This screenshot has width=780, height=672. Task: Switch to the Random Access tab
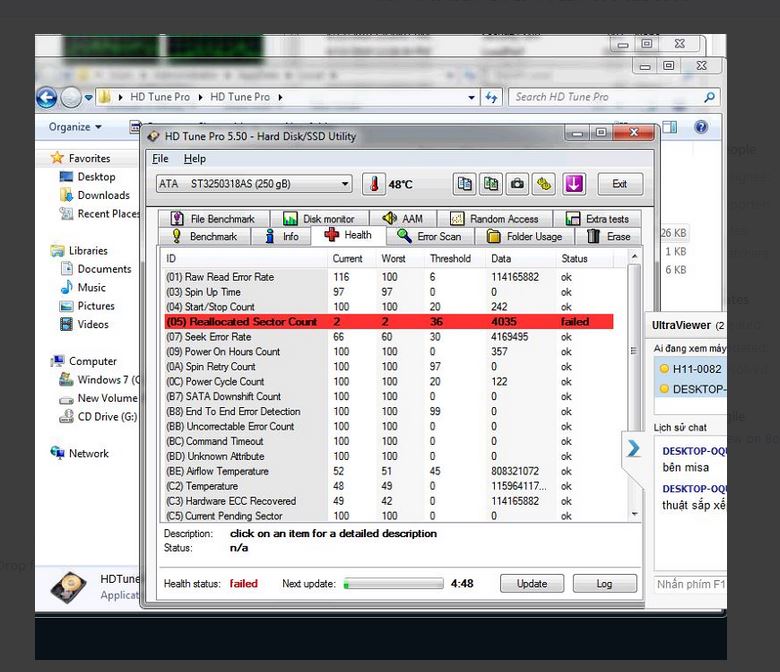[495, 219]
